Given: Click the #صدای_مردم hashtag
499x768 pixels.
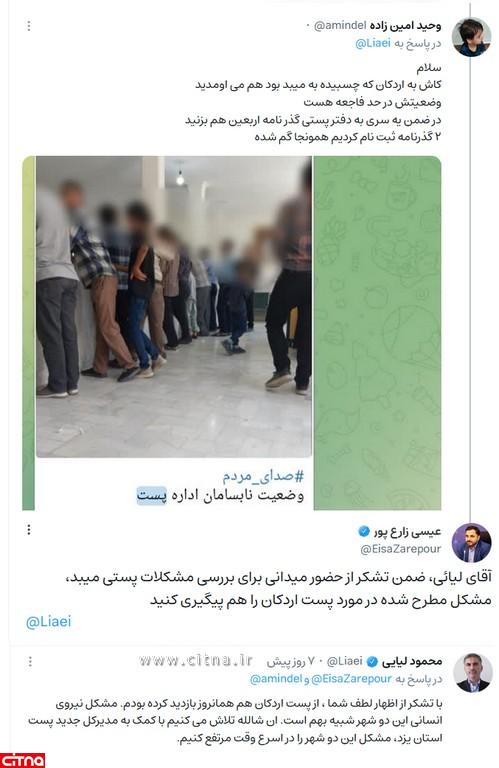Looking at the screenshot, I should pos(263,476).
